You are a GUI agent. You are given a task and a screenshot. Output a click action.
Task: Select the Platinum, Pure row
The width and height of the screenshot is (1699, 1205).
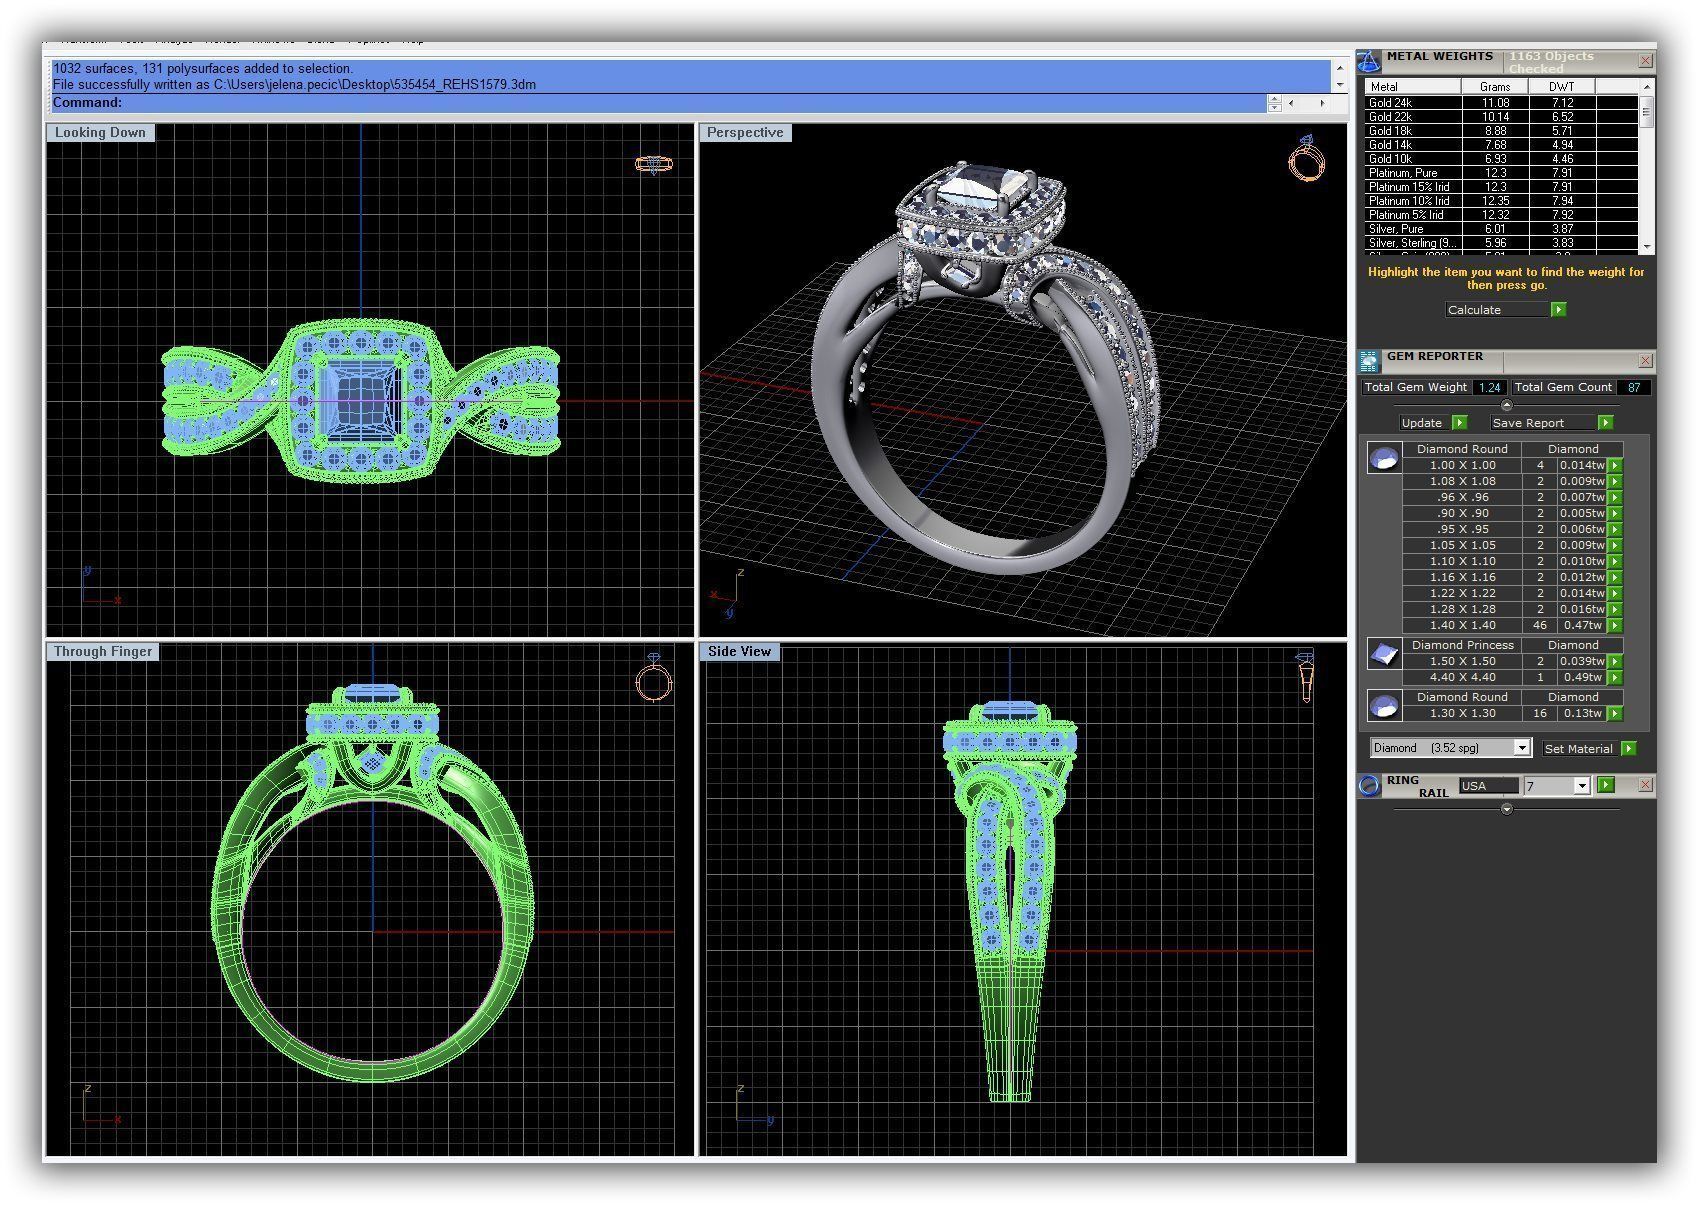pos(1501,173)
